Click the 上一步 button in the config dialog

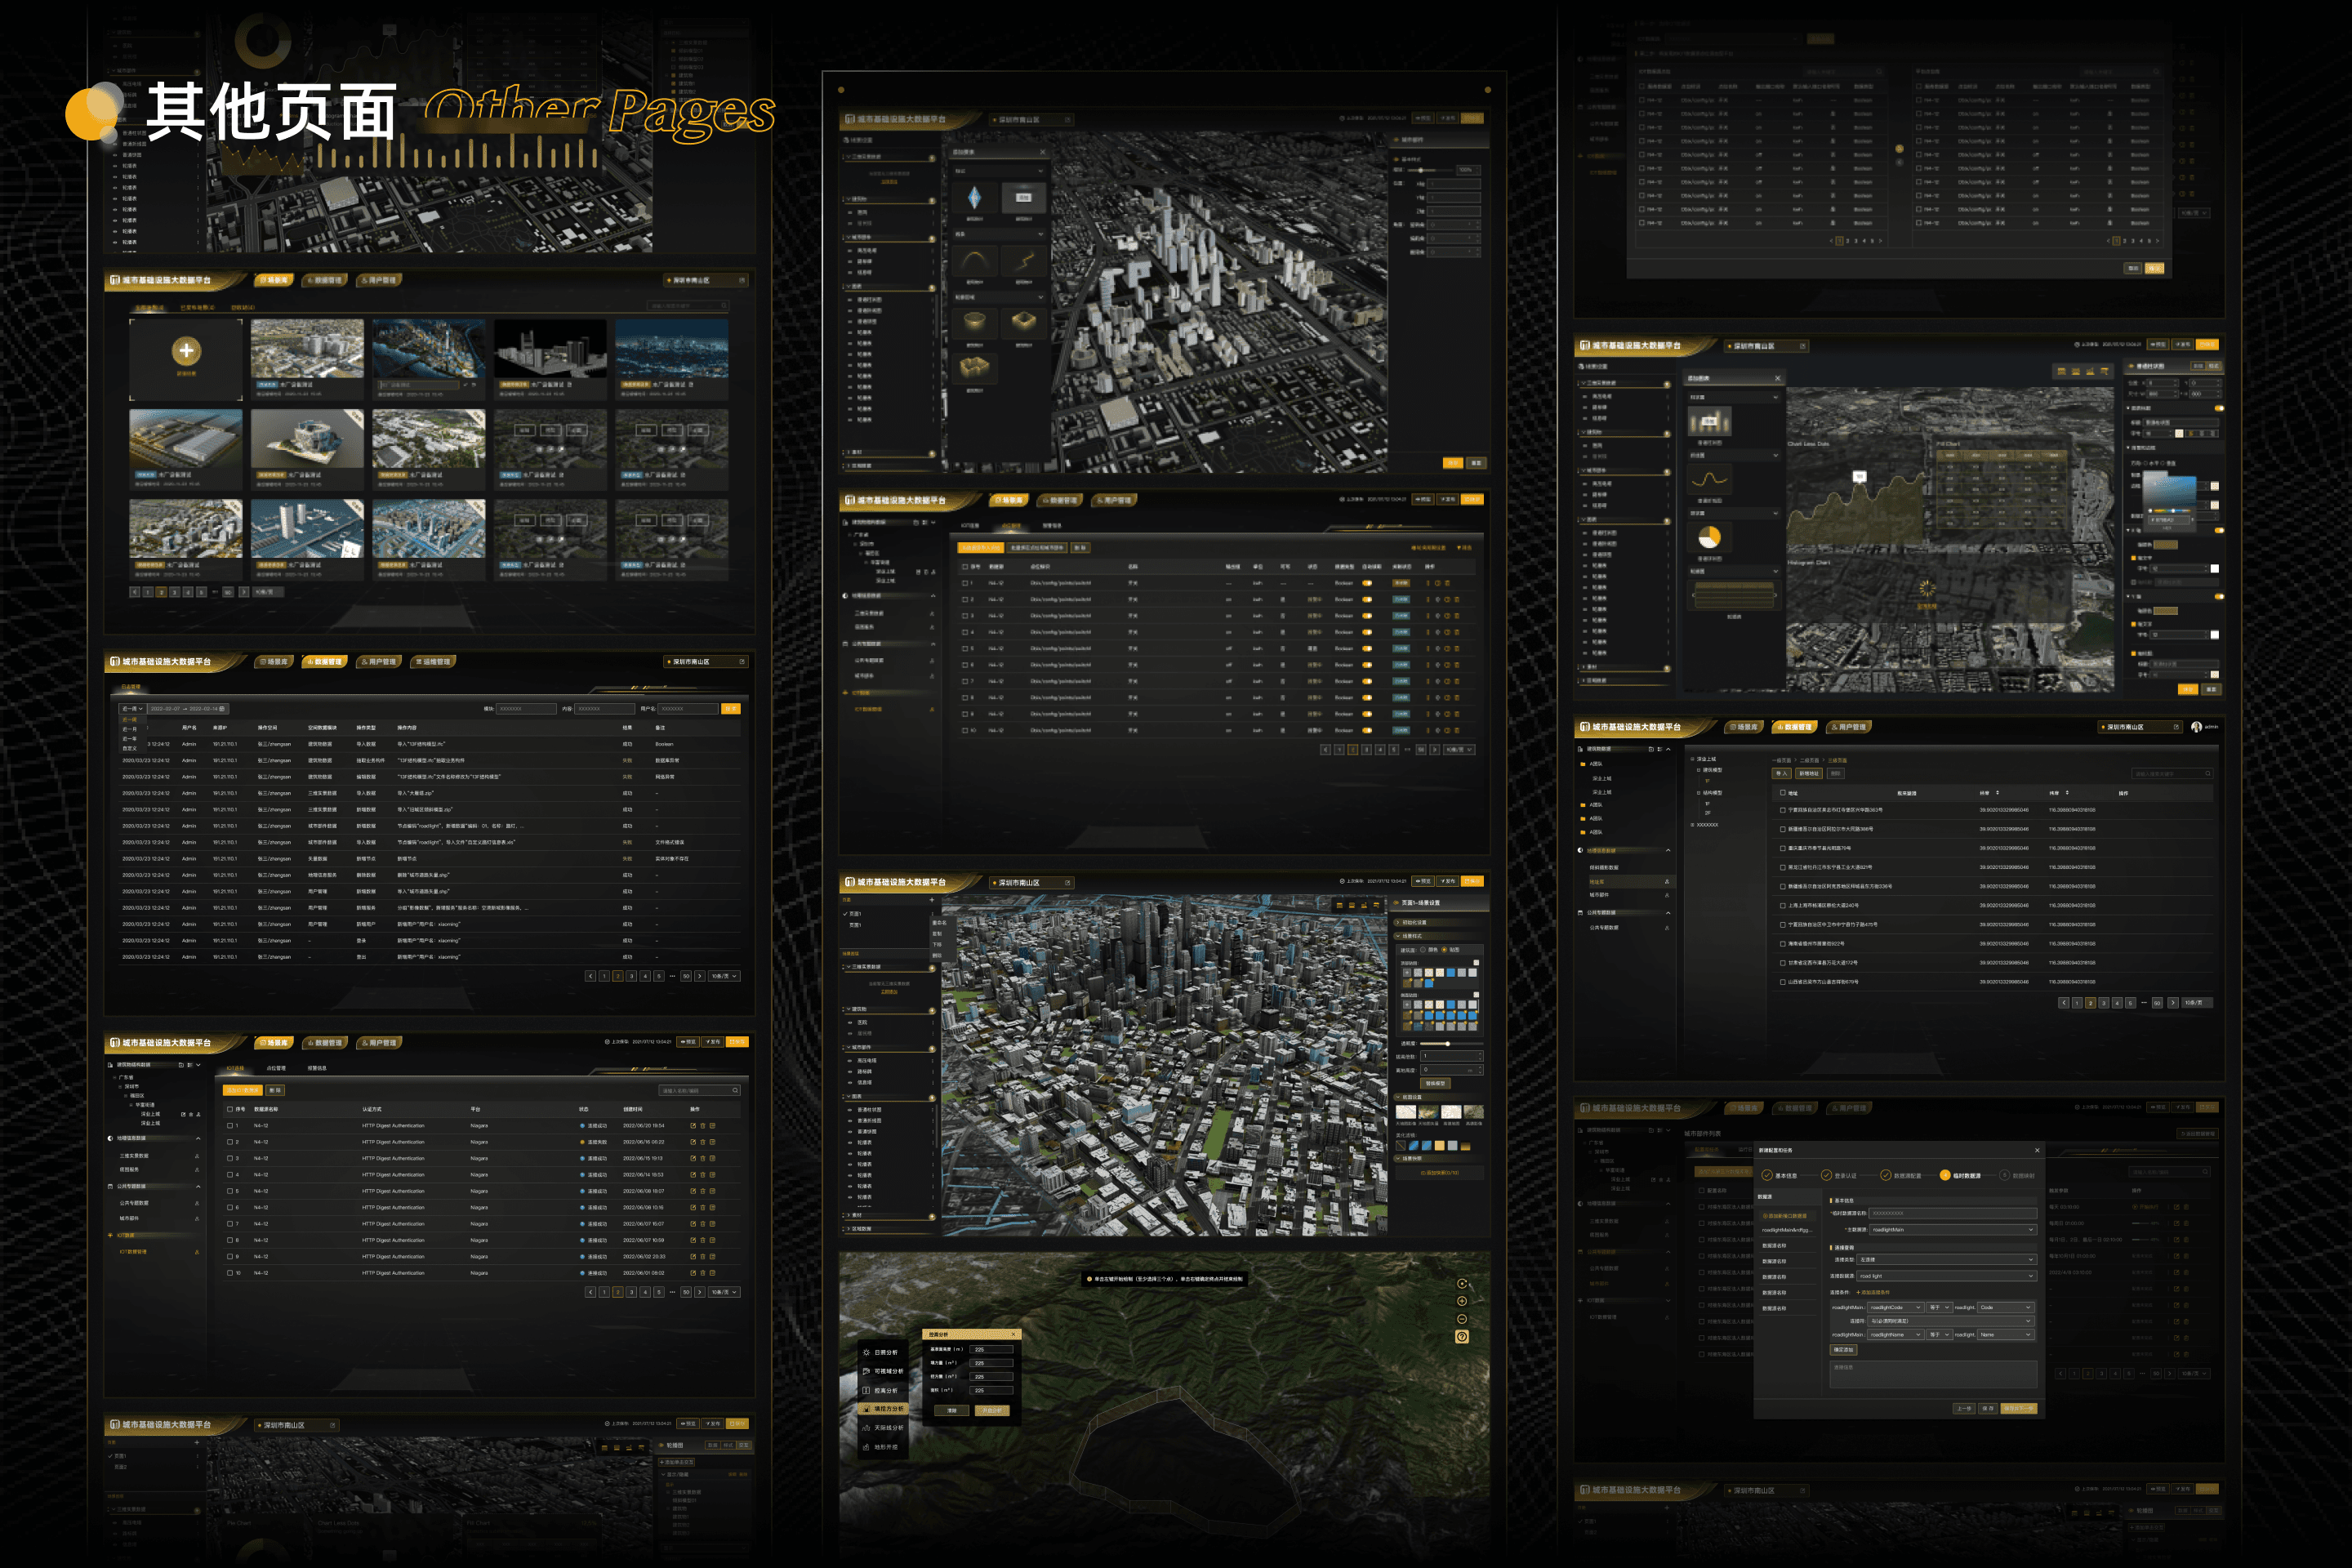[1964, 1408]
